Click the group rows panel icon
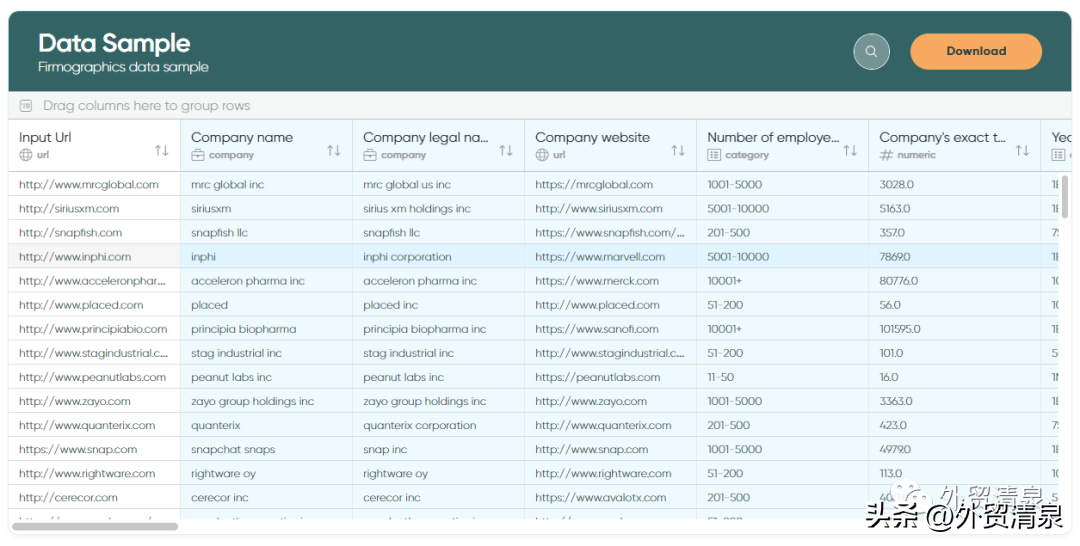Image resolution: width=1080 pixels, height=546 pixels. point(25,105)
